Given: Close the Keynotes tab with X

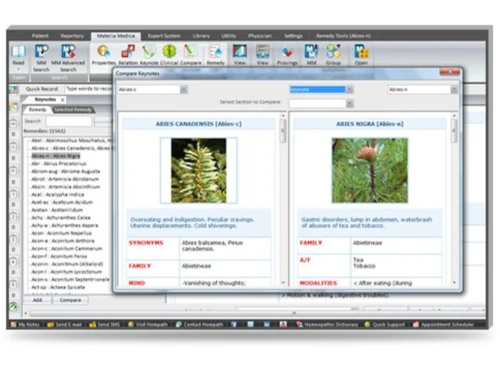Looking at the screenshot, I should tap(62, 100).
